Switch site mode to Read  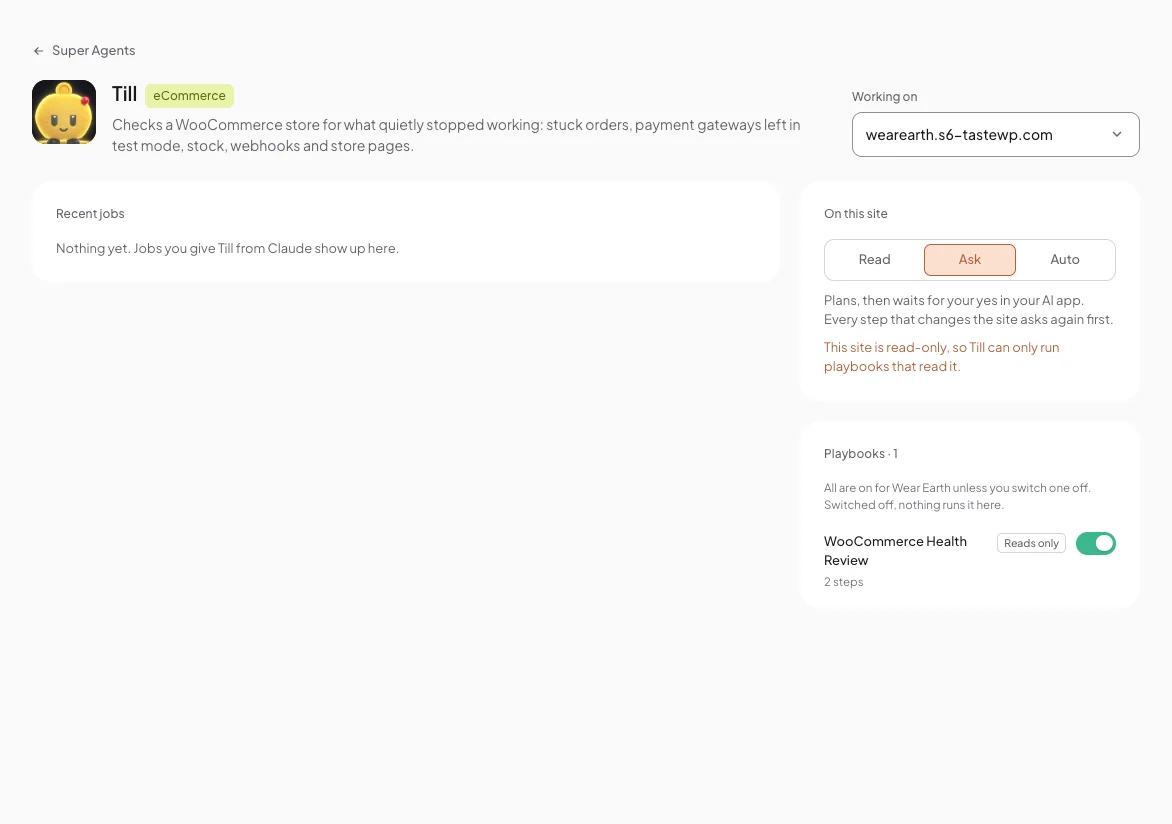[875, 259]
